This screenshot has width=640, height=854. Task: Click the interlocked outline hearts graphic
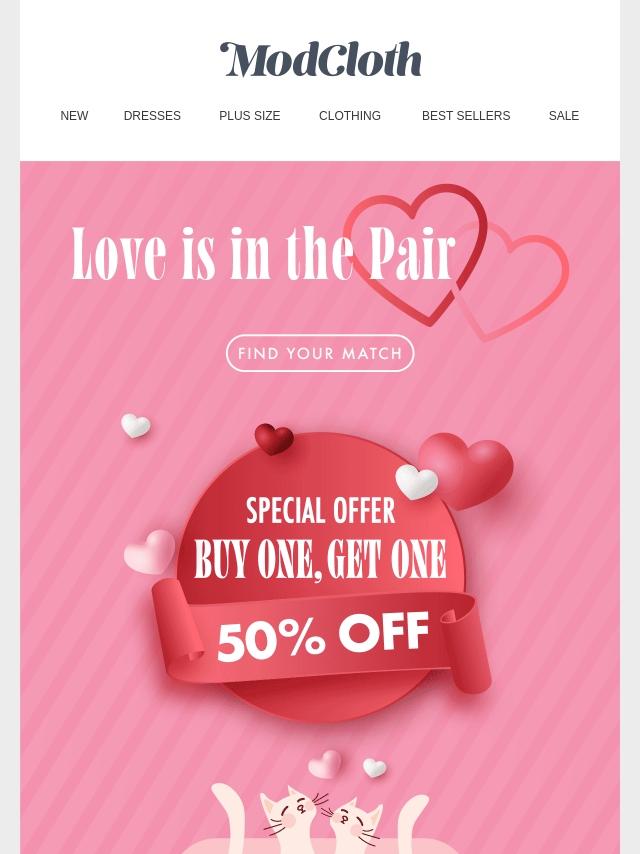coord(456,262)
